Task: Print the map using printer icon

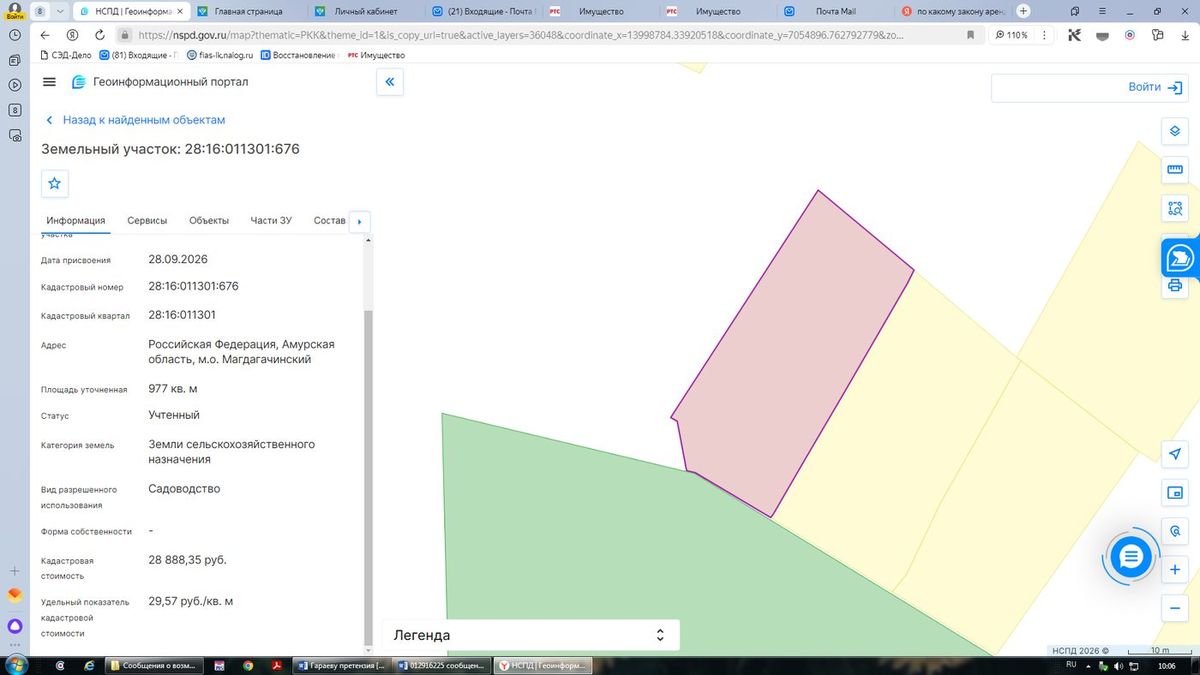Action: [x=1175, y=286]
